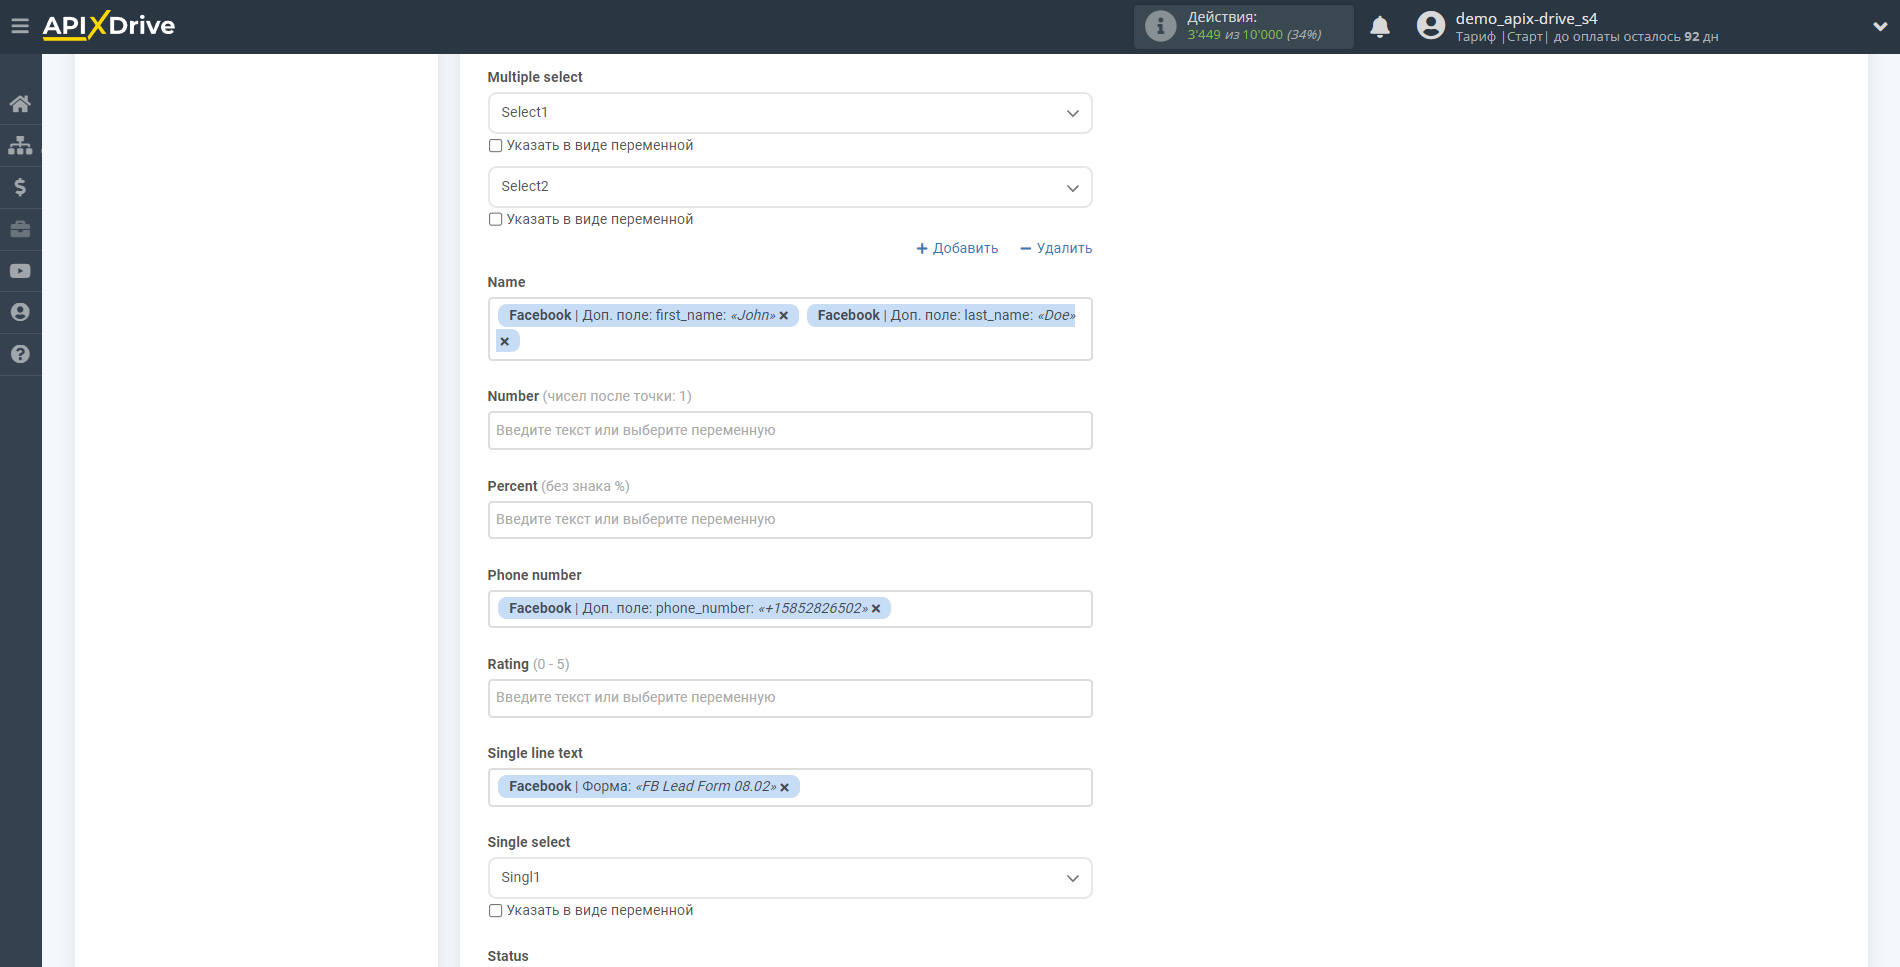Screen dimensions: 1900x967
Task: Expand the account menu chevron
Action: click(x=1880, y=27)
